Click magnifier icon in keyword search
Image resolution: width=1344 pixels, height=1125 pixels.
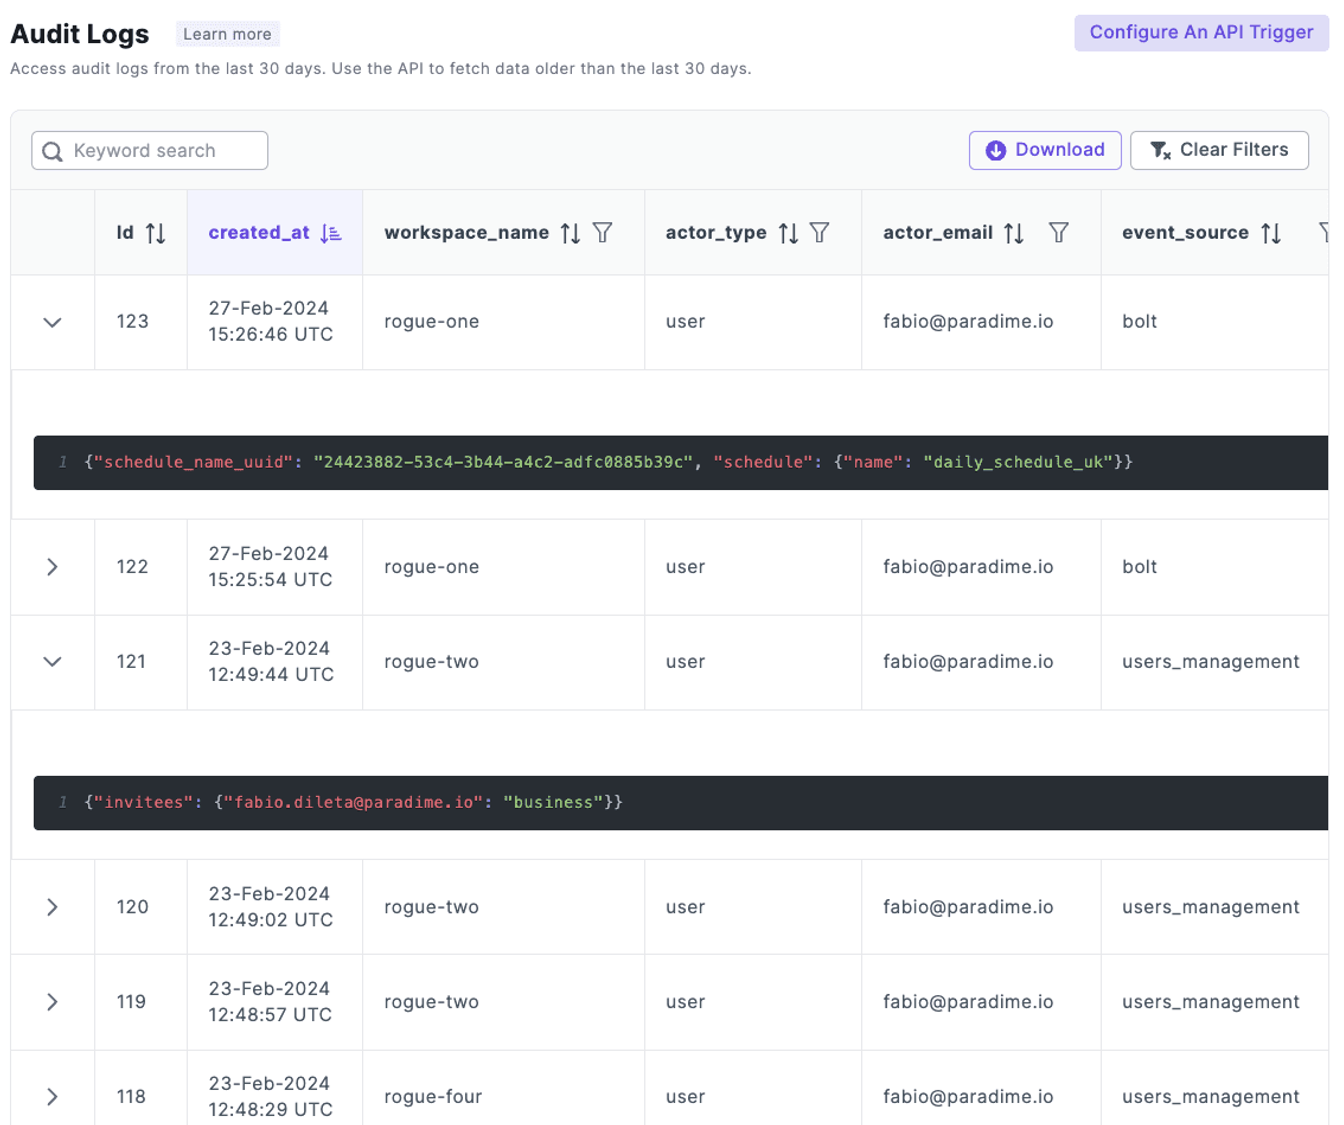pyautogui.click(x=53, y=151)
